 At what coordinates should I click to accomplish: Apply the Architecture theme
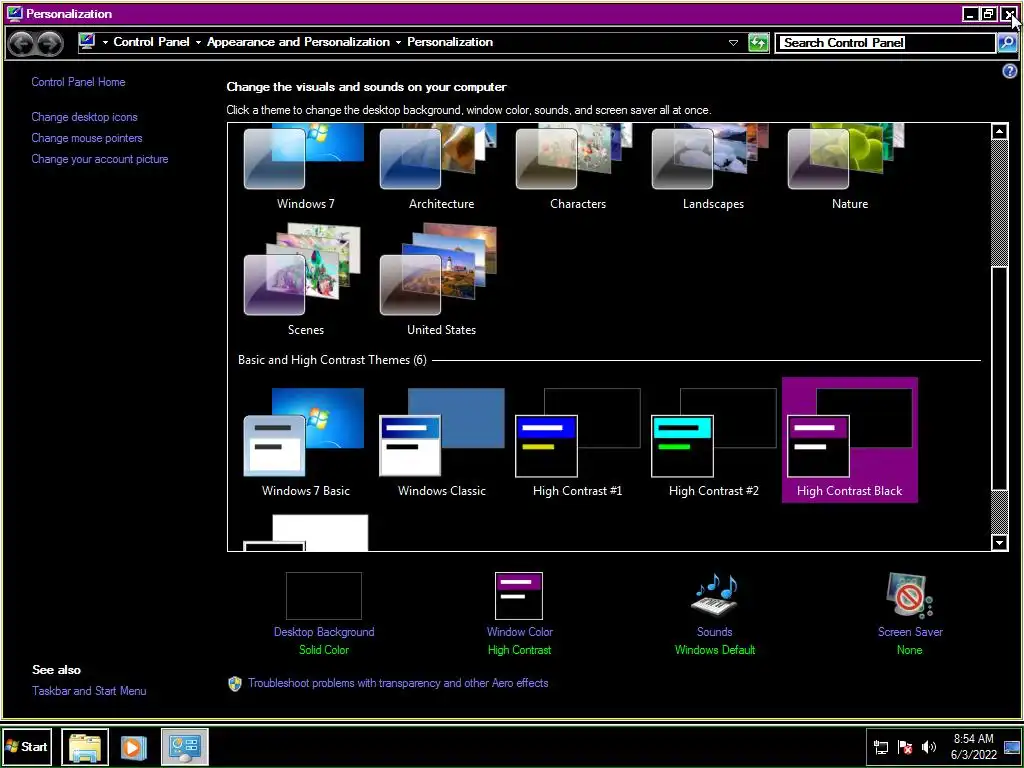pyautogui.click(x=441, y=167)
